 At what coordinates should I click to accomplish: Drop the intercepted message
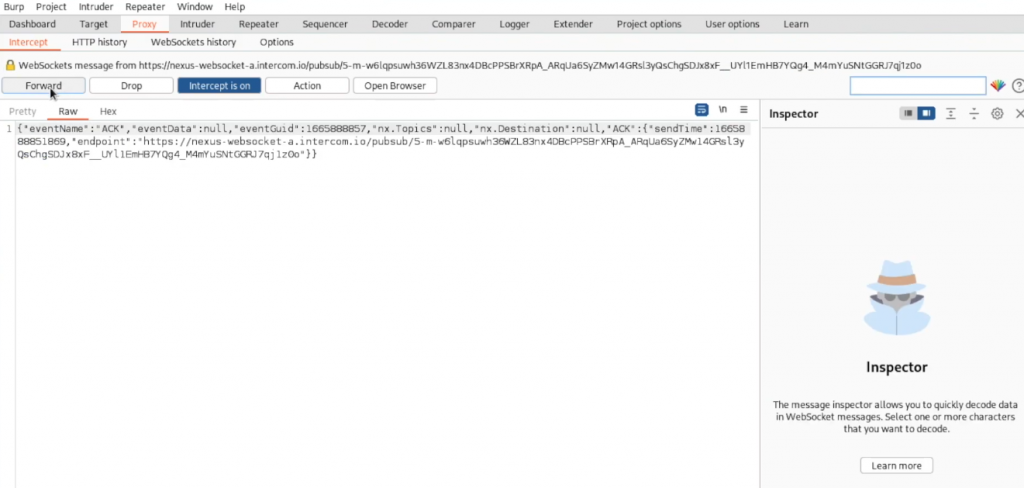(x=131, y=86)
